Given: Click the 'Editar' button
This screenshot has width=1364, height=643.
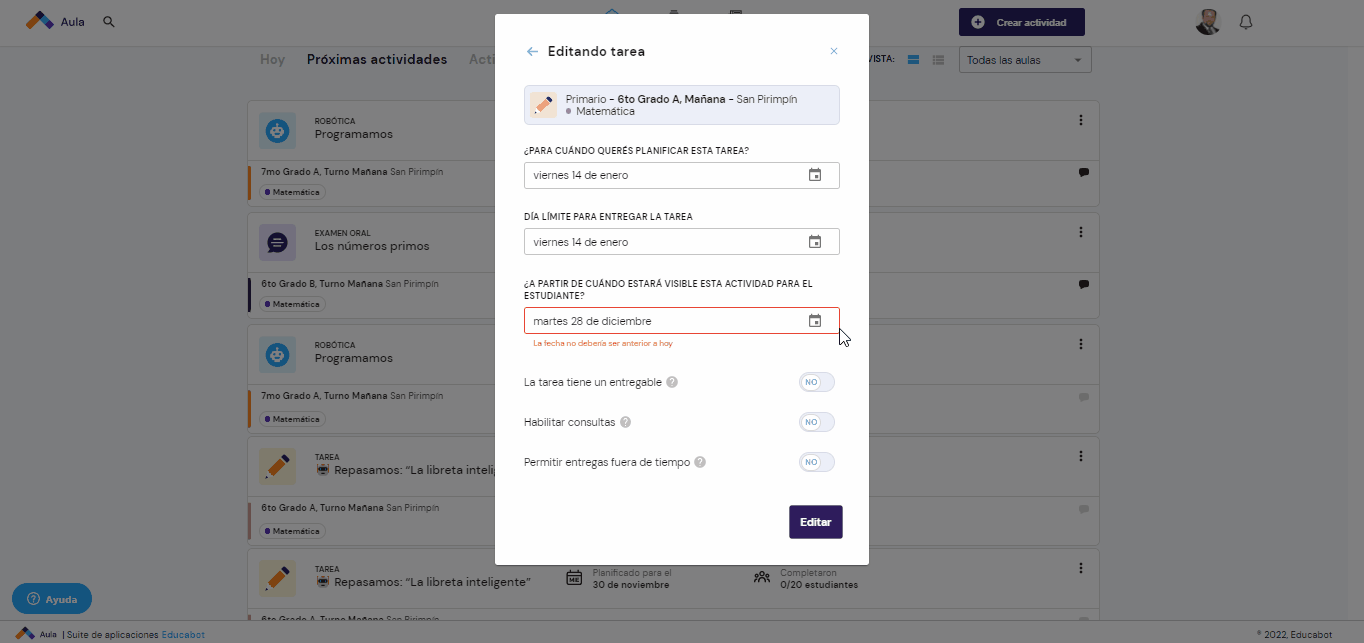Looking at the screenshot, I should 816,522.
